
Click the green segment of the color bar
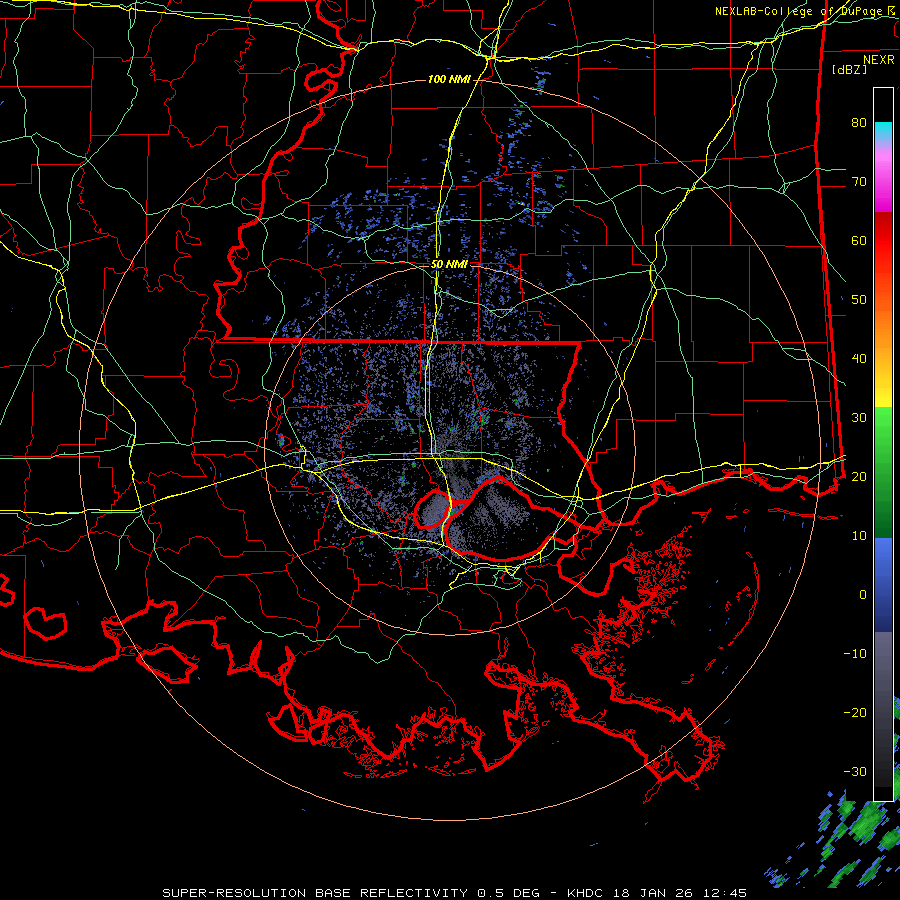(883, 472)
